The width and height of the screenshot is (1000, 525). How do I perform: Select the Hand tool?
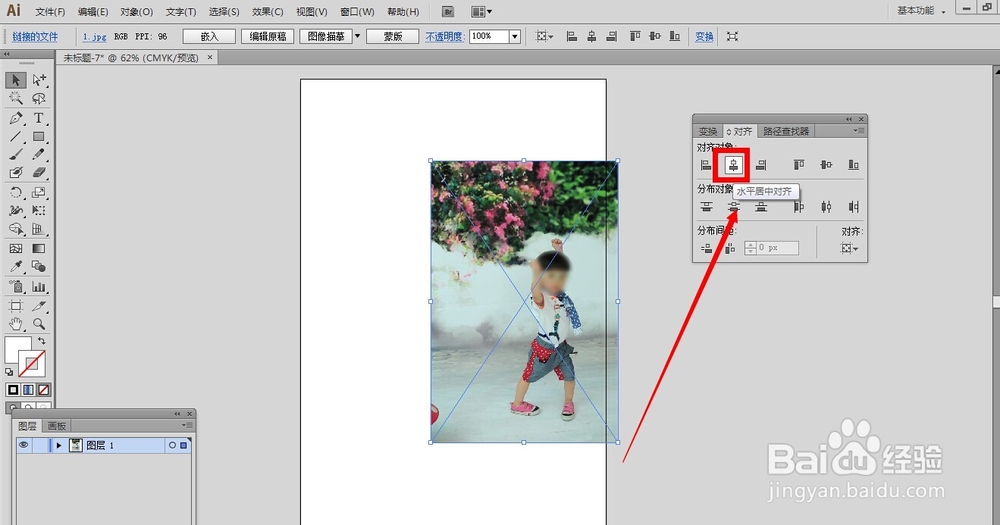(16, 324)
